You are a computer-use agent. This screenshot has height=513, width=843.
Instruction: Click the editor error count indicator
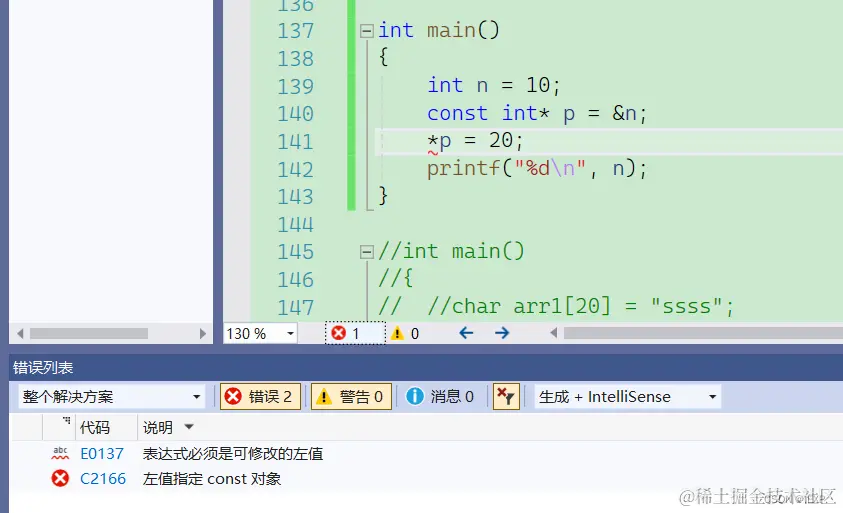[355, 333]
